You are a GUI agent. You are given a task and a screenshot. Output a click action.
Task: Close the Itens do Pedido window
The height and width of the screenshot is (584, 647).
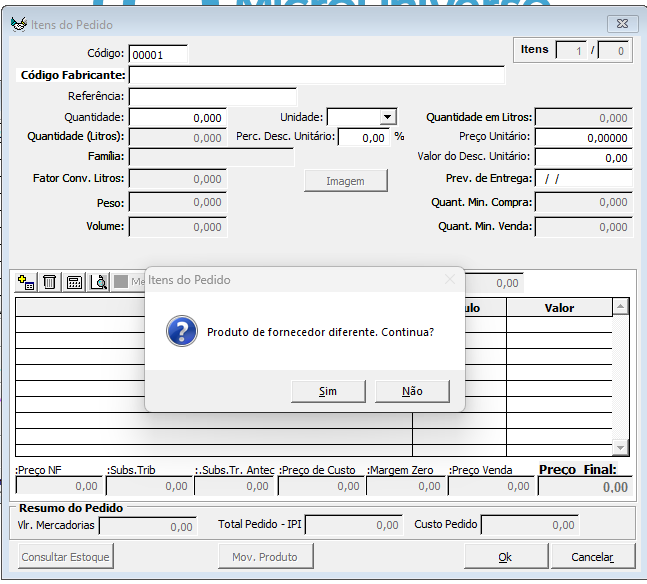click(624, 24)
